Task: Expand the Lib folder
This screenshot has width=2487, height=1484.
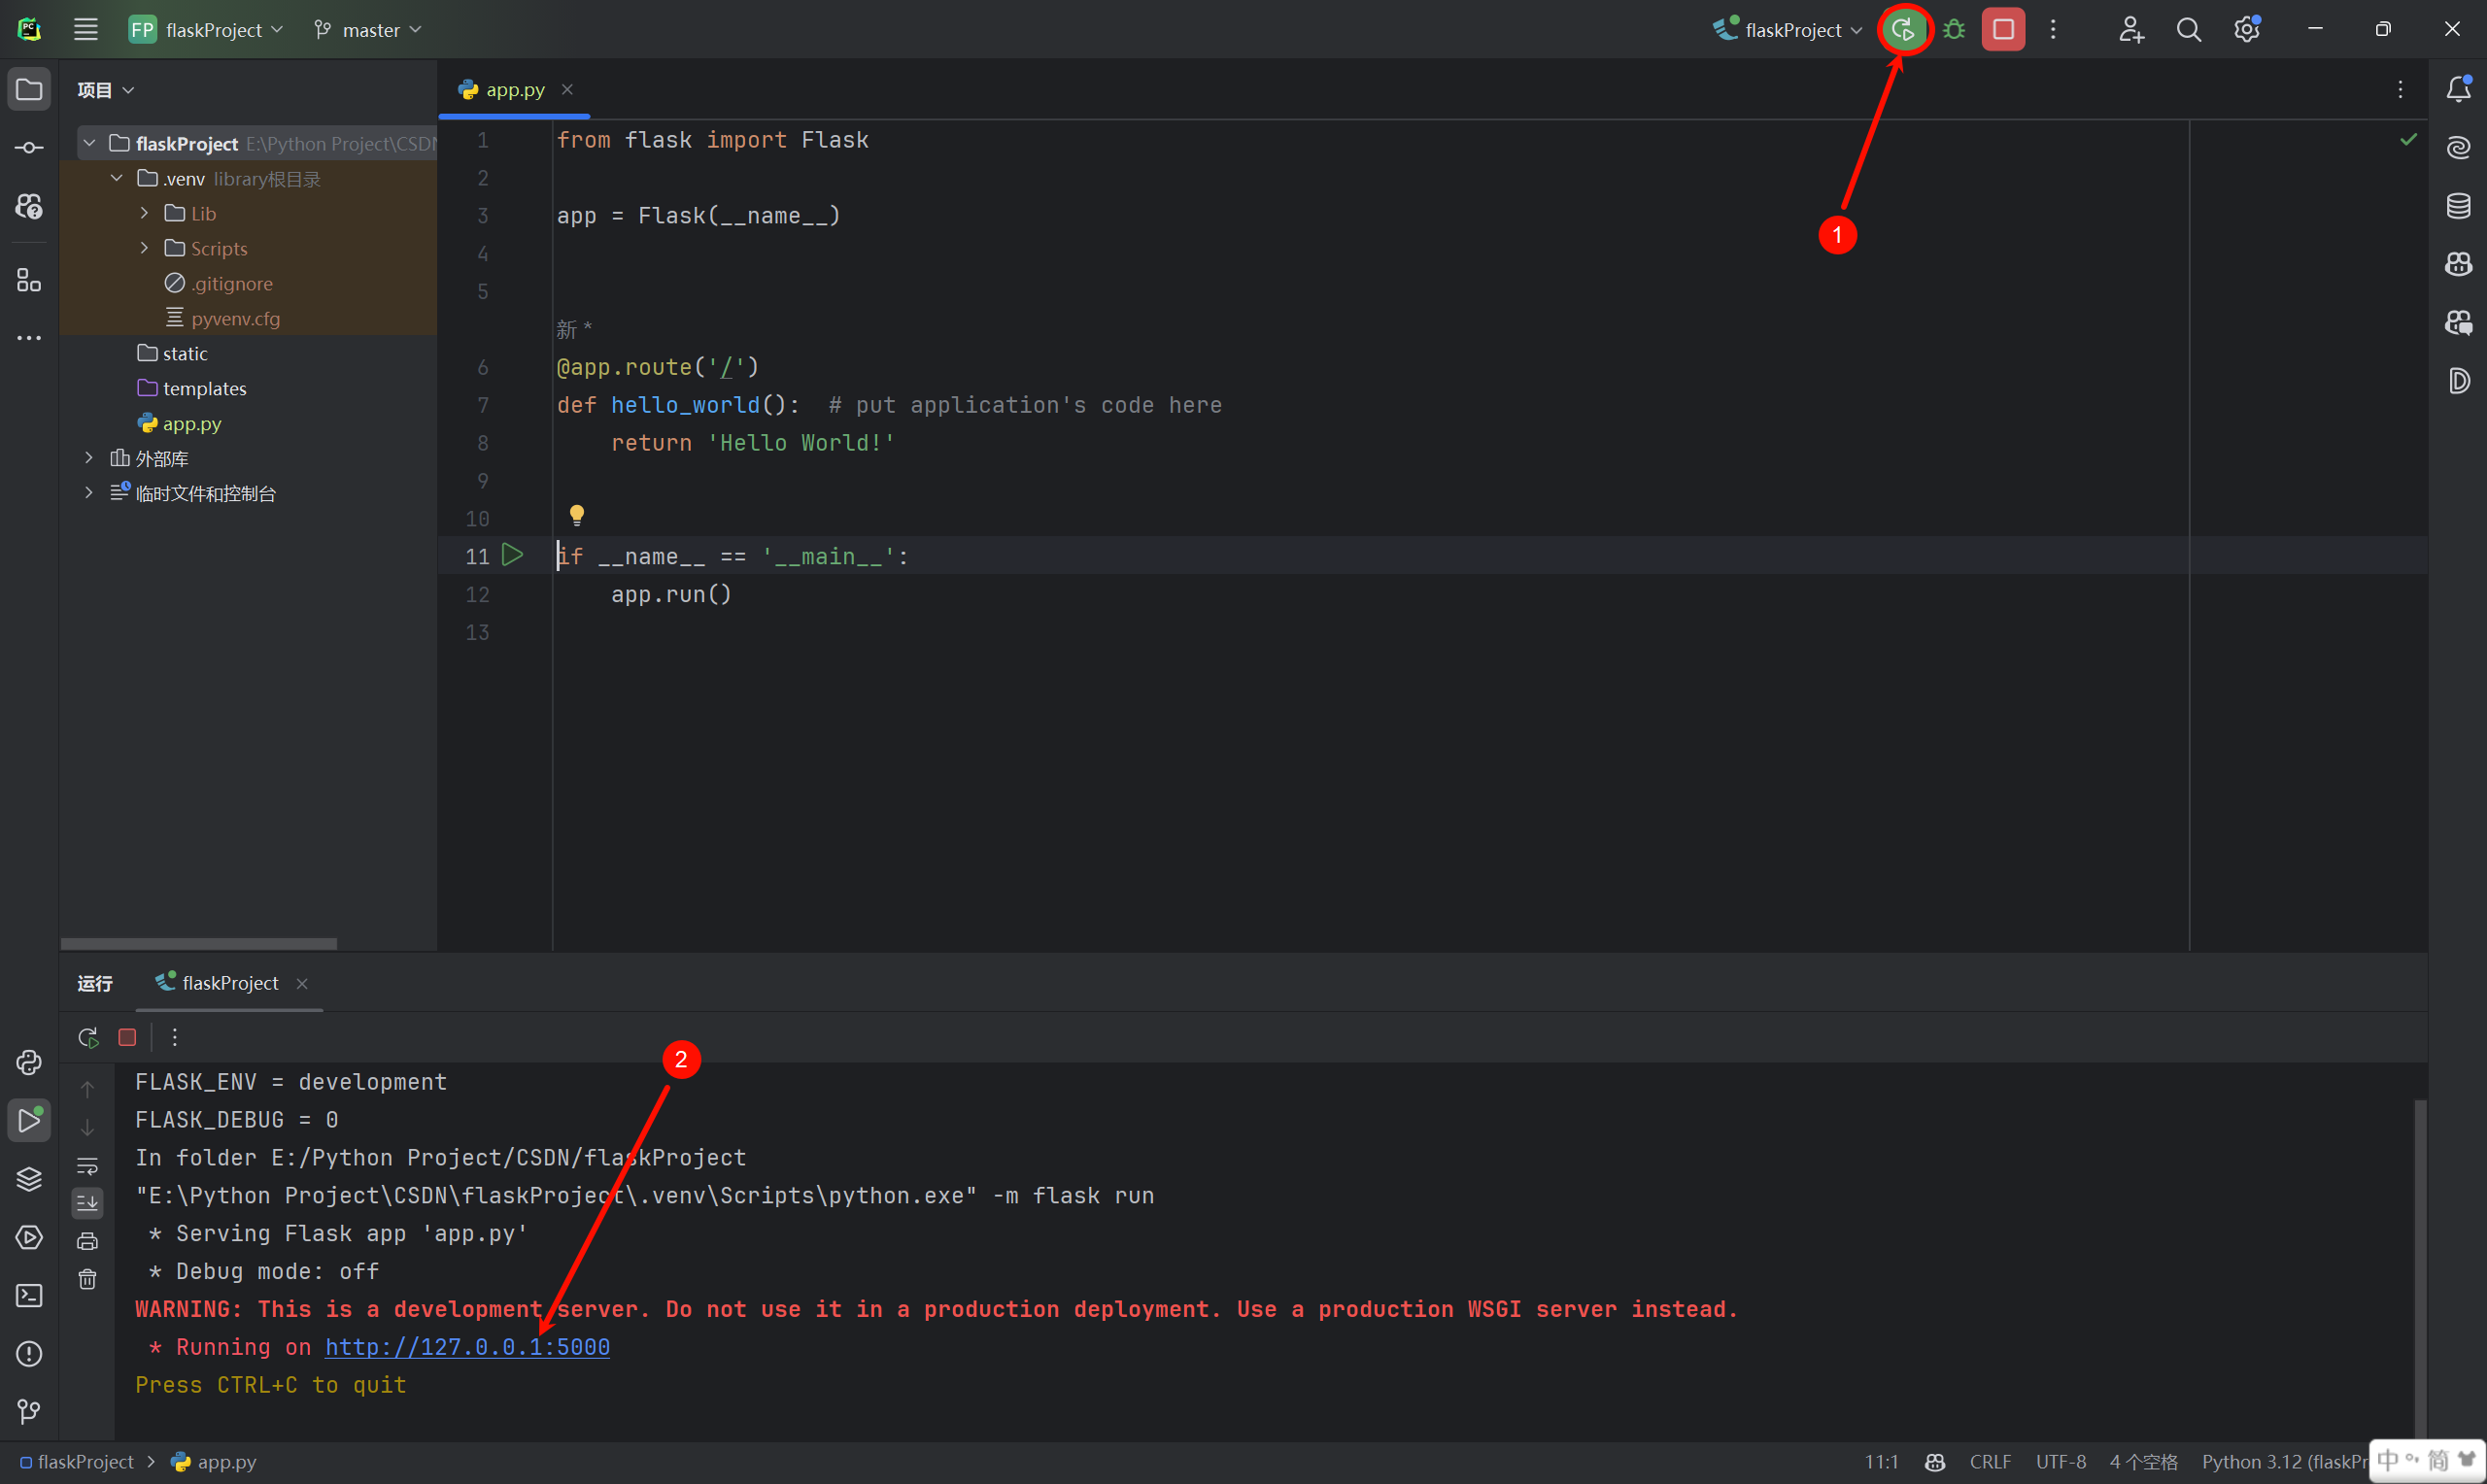Action: [x=144, y=213]
